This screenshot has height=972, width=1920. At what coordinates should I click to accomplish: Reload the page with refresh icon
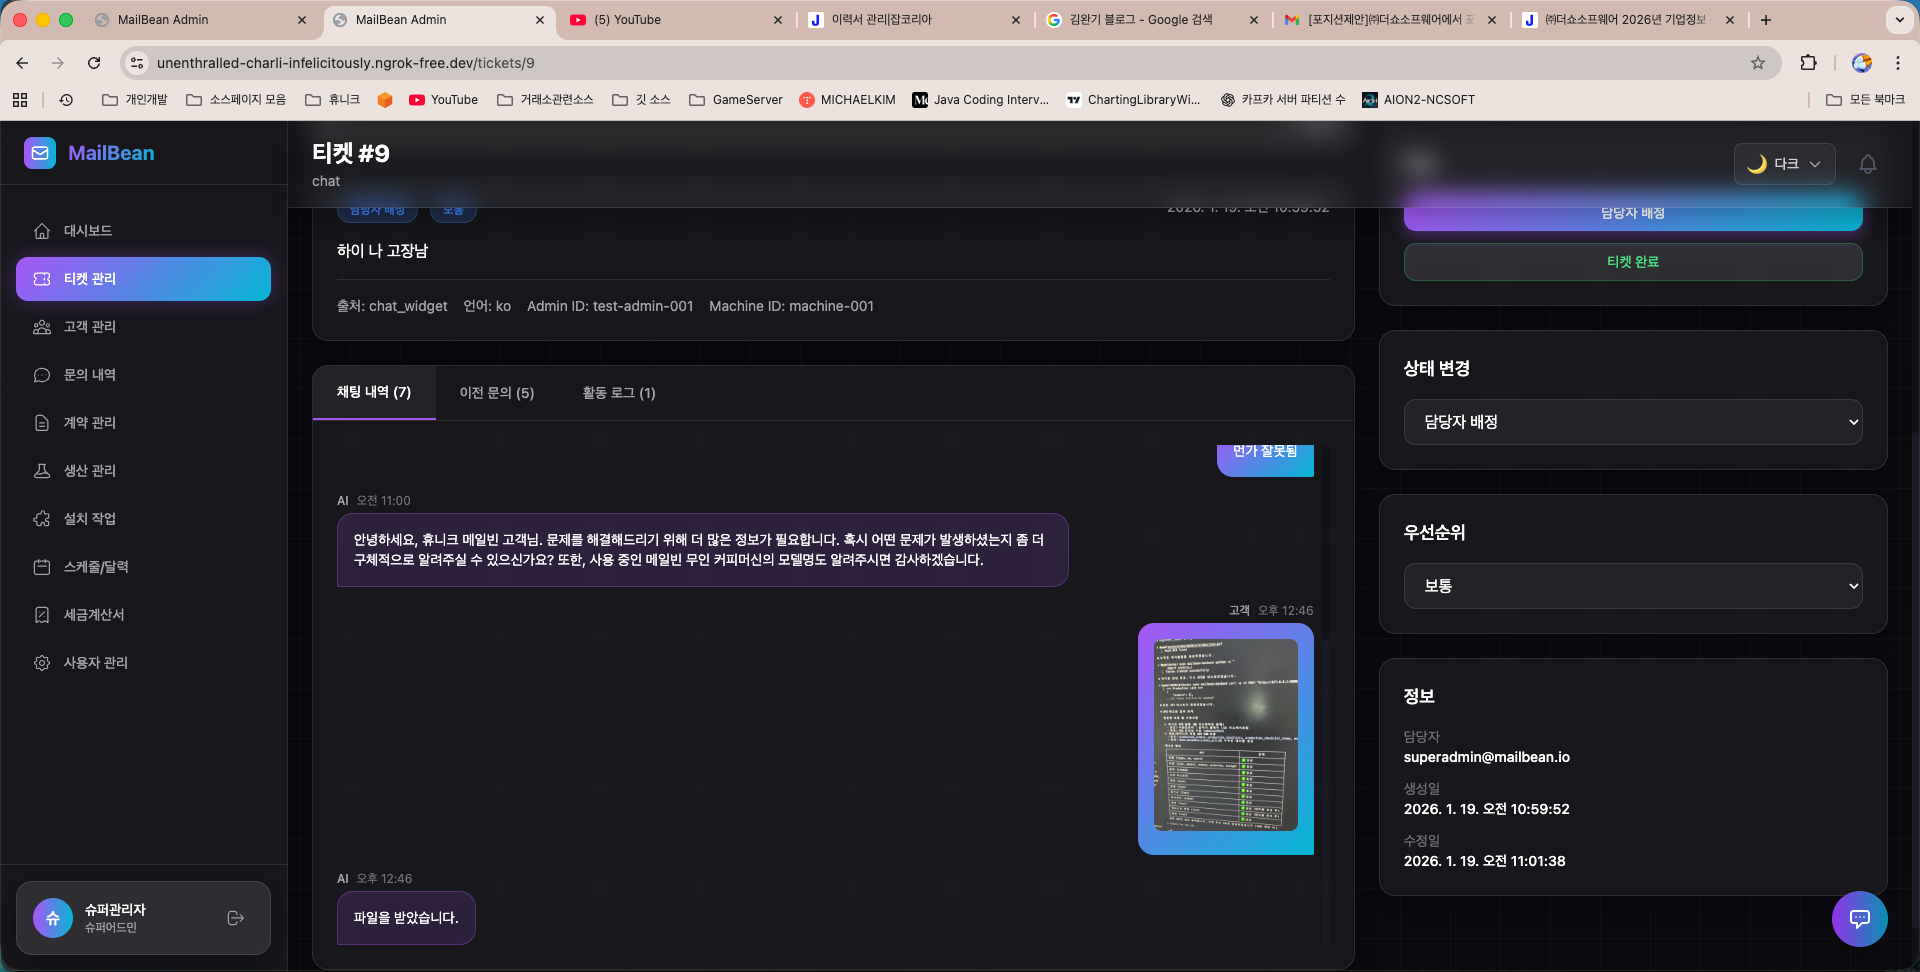click(x=94, y=63)
